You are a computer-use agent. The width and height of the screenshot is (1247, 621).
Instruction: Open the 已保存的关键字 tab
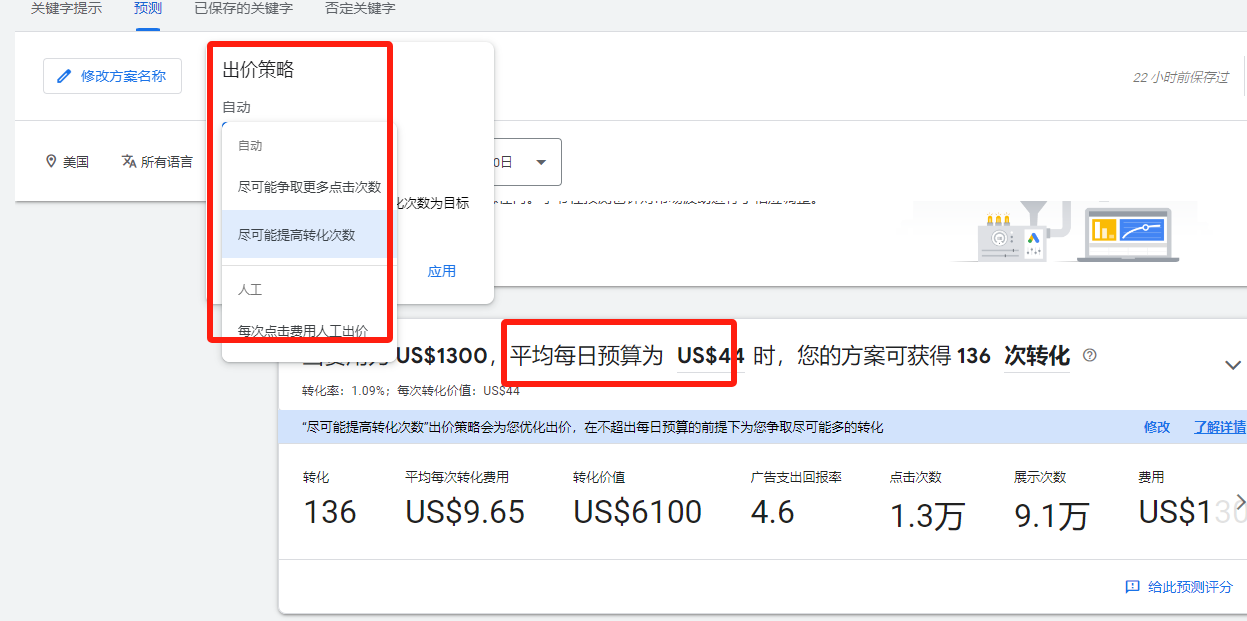[x=243, y=8]
